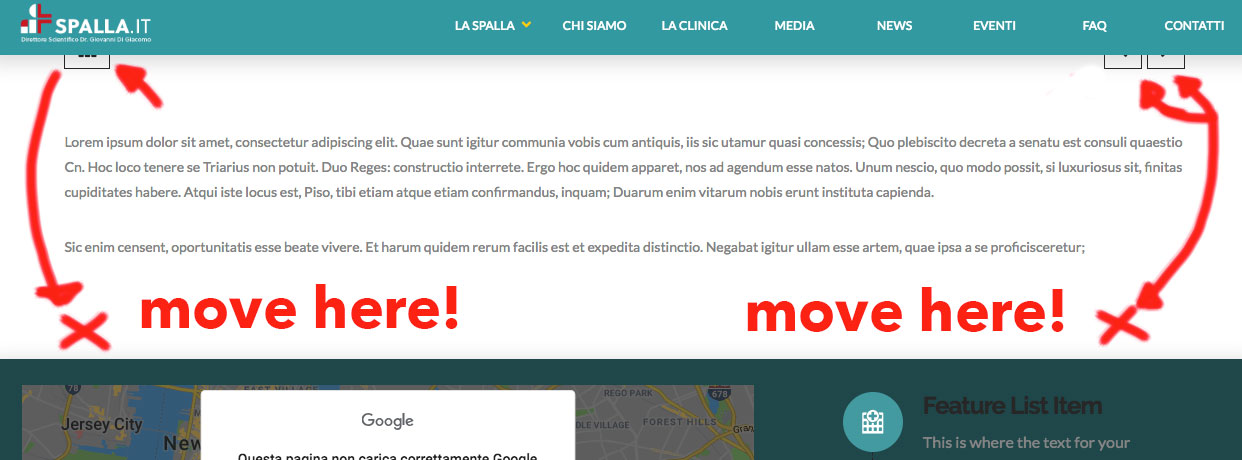Navigate to La Clinica
Image resolution: width=1242 pixels, height=460 pixels.
(x=694, y=26)
